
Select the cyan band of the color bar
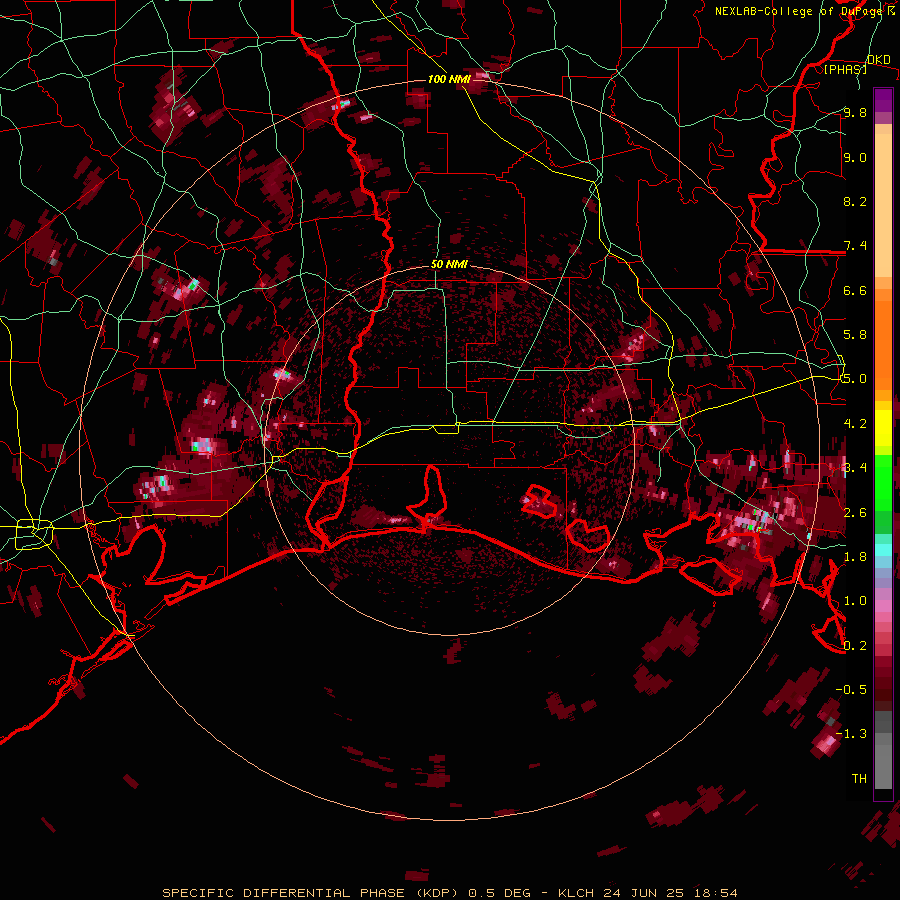pyautogui.click(x=883, y=550)
